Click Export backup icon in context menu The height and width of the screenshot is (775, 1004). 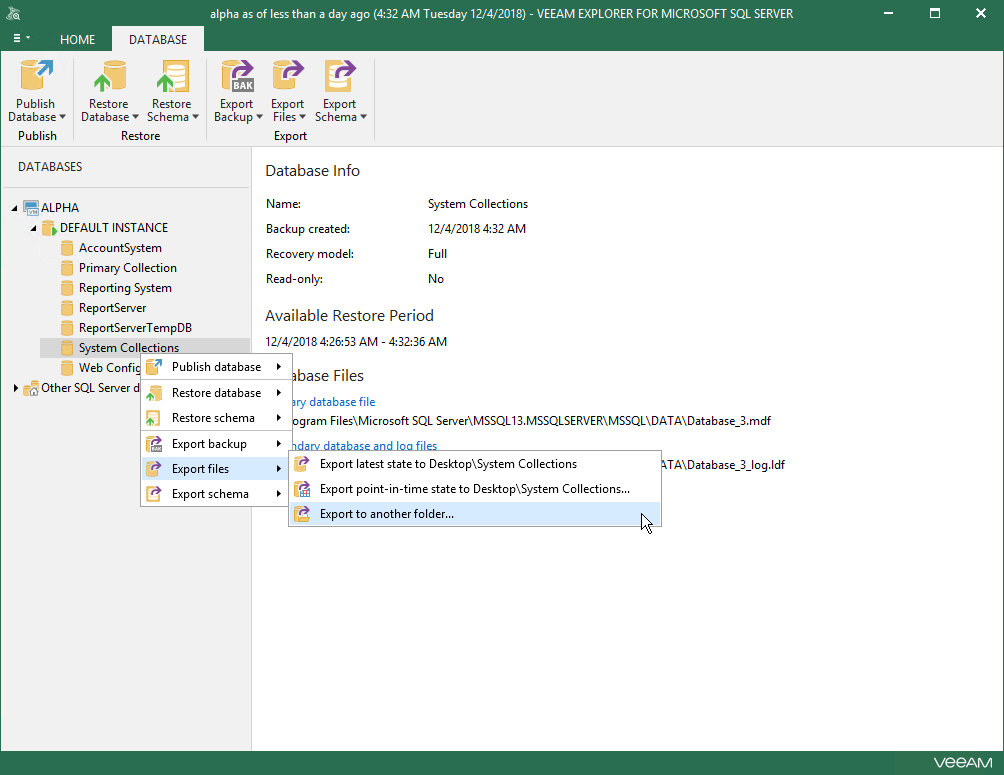click(154, 444)
